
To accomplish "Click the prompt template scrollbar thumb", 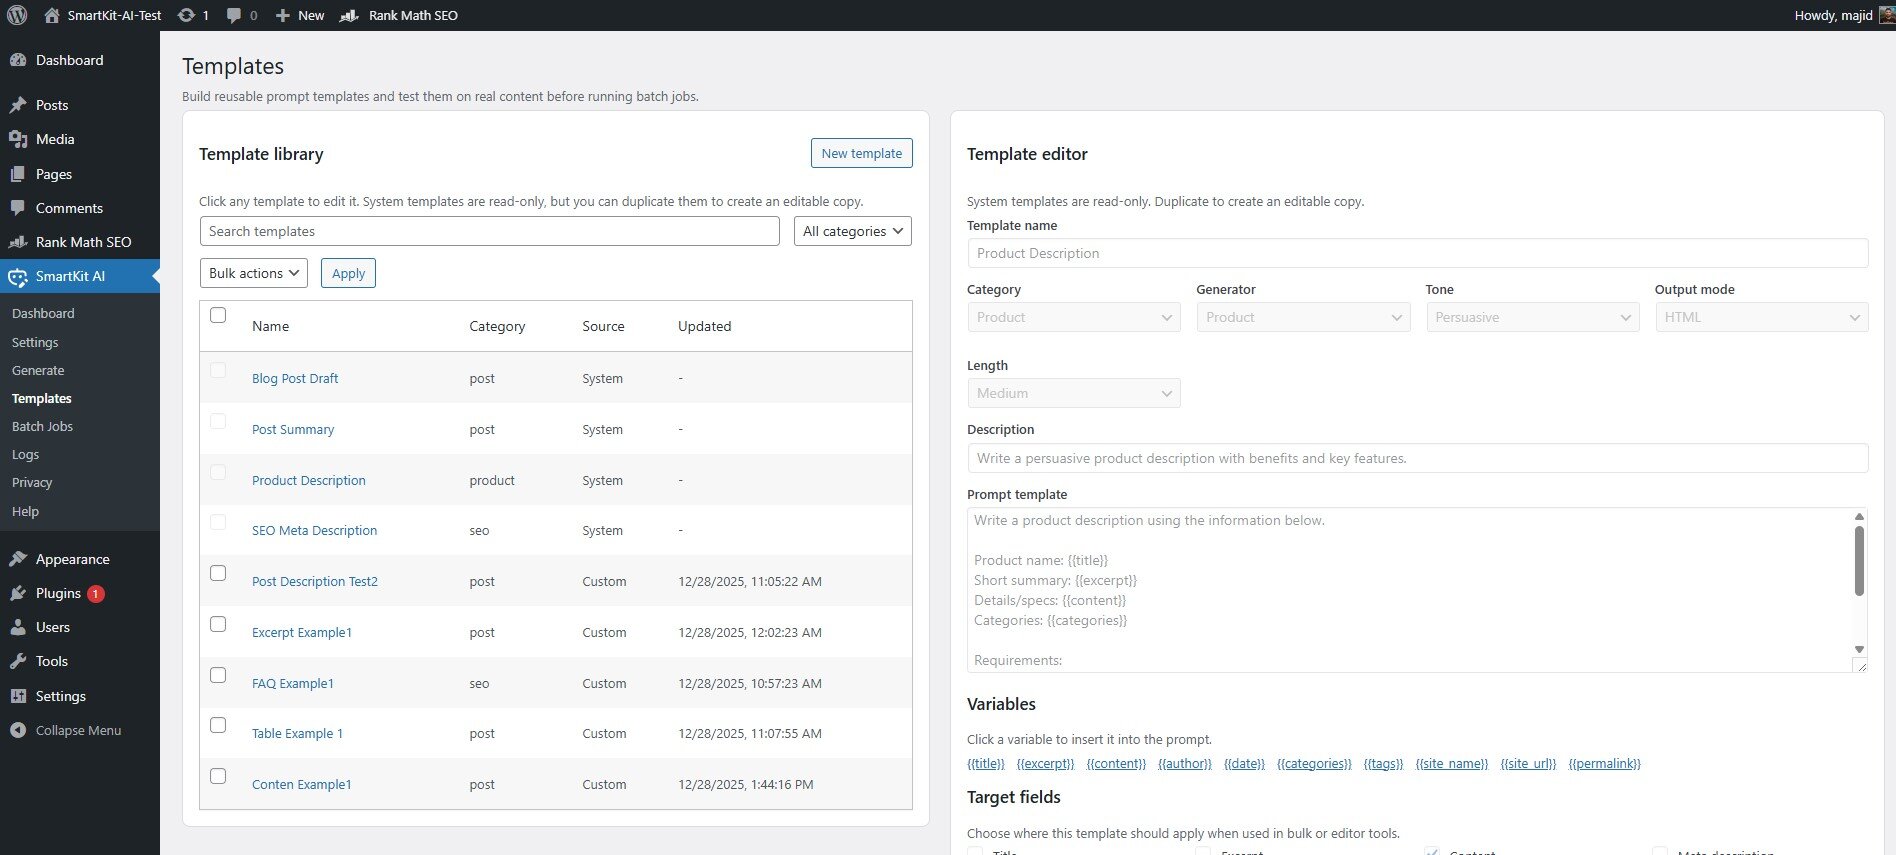I will (1859, 560).
